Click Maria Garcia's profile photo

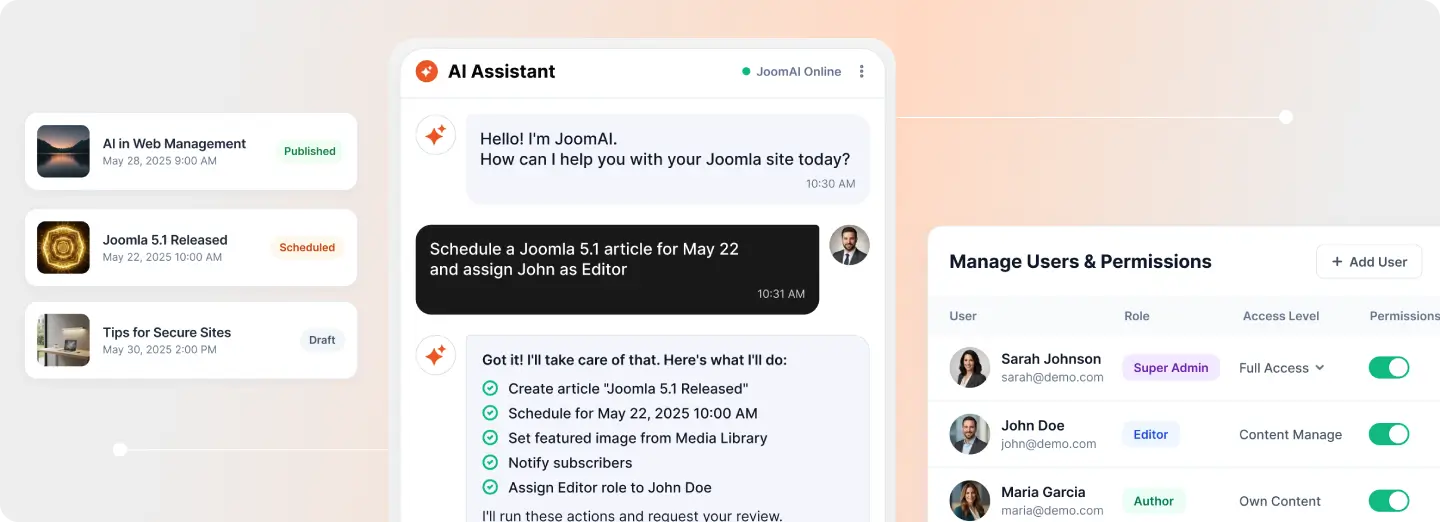click(x=969, y=501)
